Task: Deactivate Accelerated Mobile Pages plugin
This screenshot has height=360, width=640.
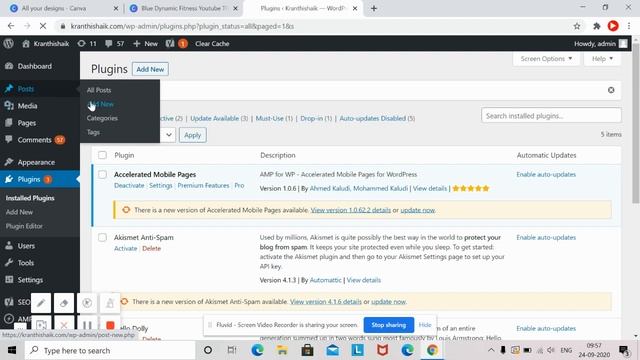Action: [x=129, y=185]
